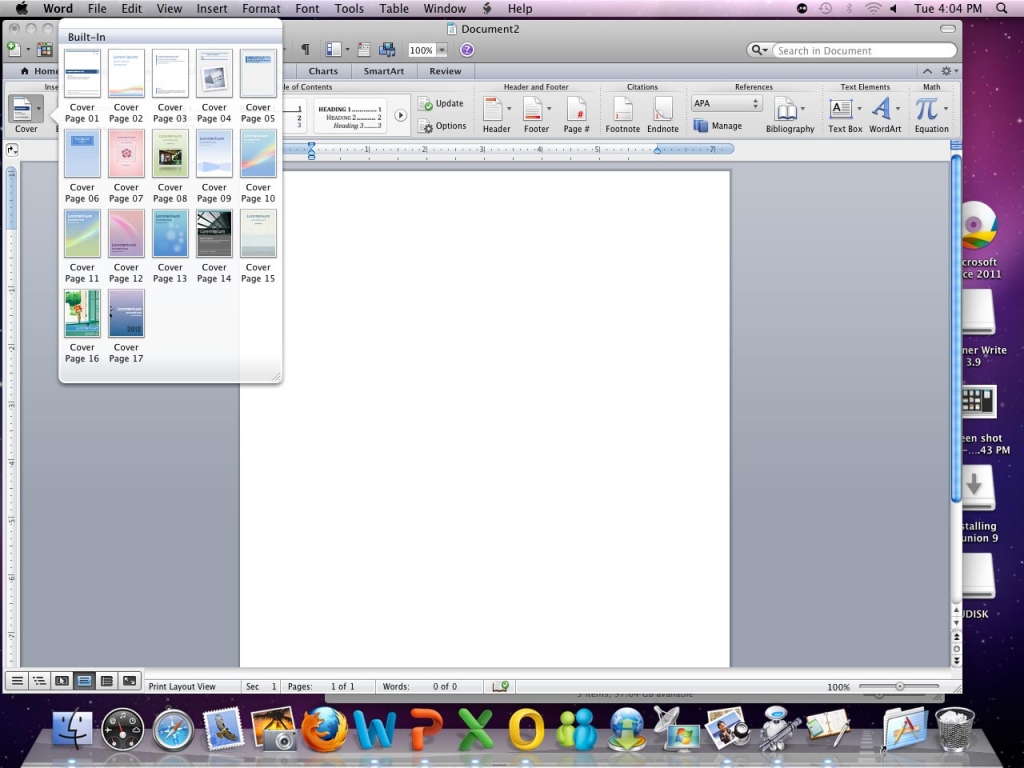Click the spelling and grammar status icon

click(x=500, y=686)
